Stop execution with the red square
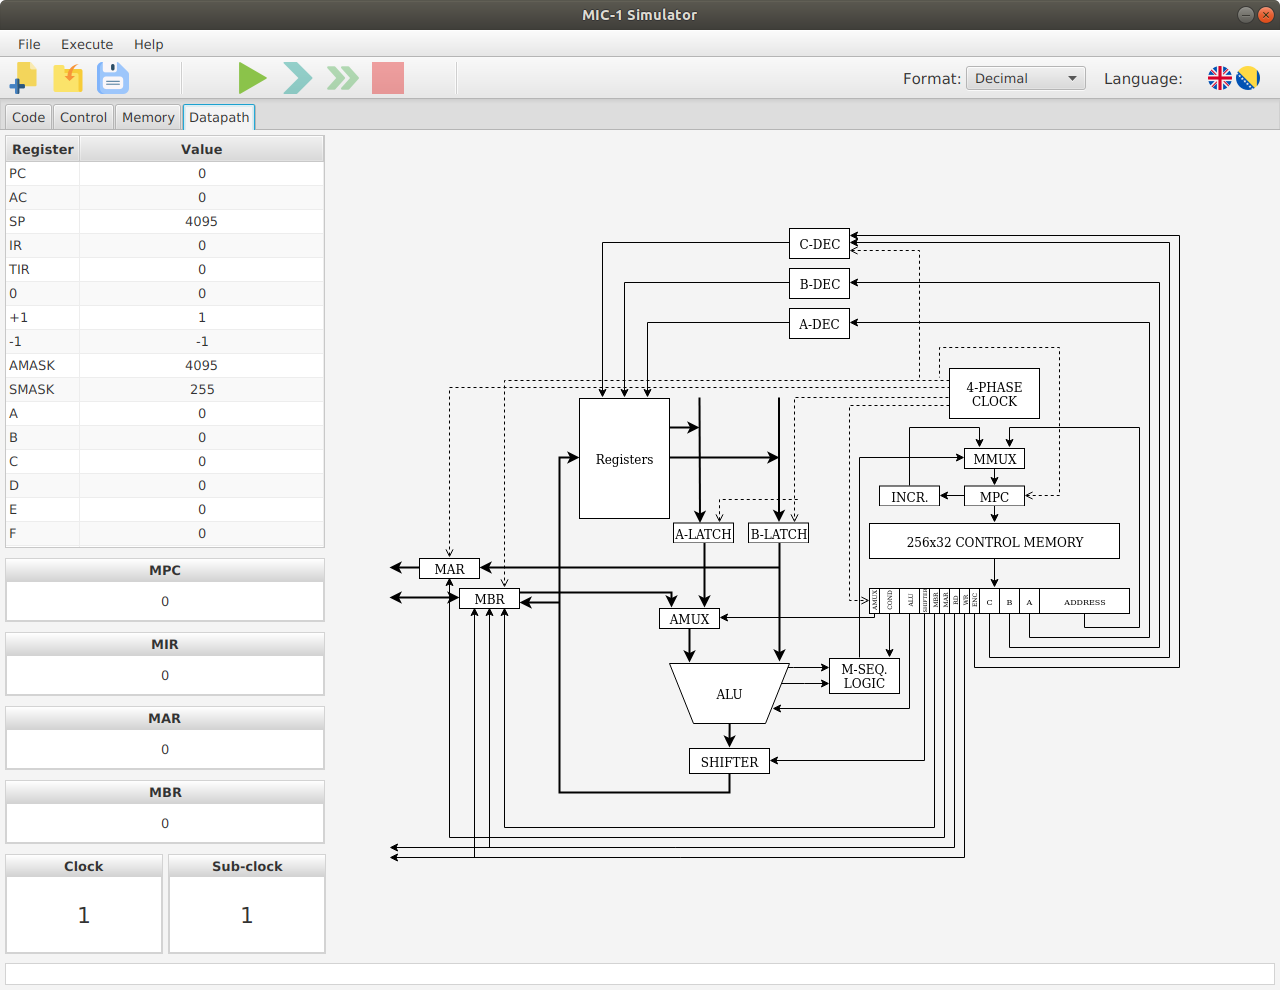1280x990 pixels. point(388,78)
